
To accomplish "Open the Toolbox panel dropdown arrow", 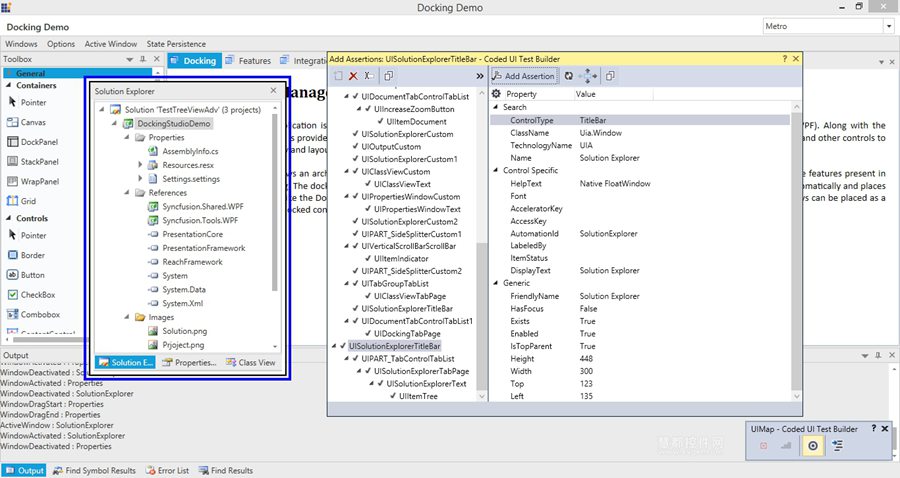I will [129, 59].
